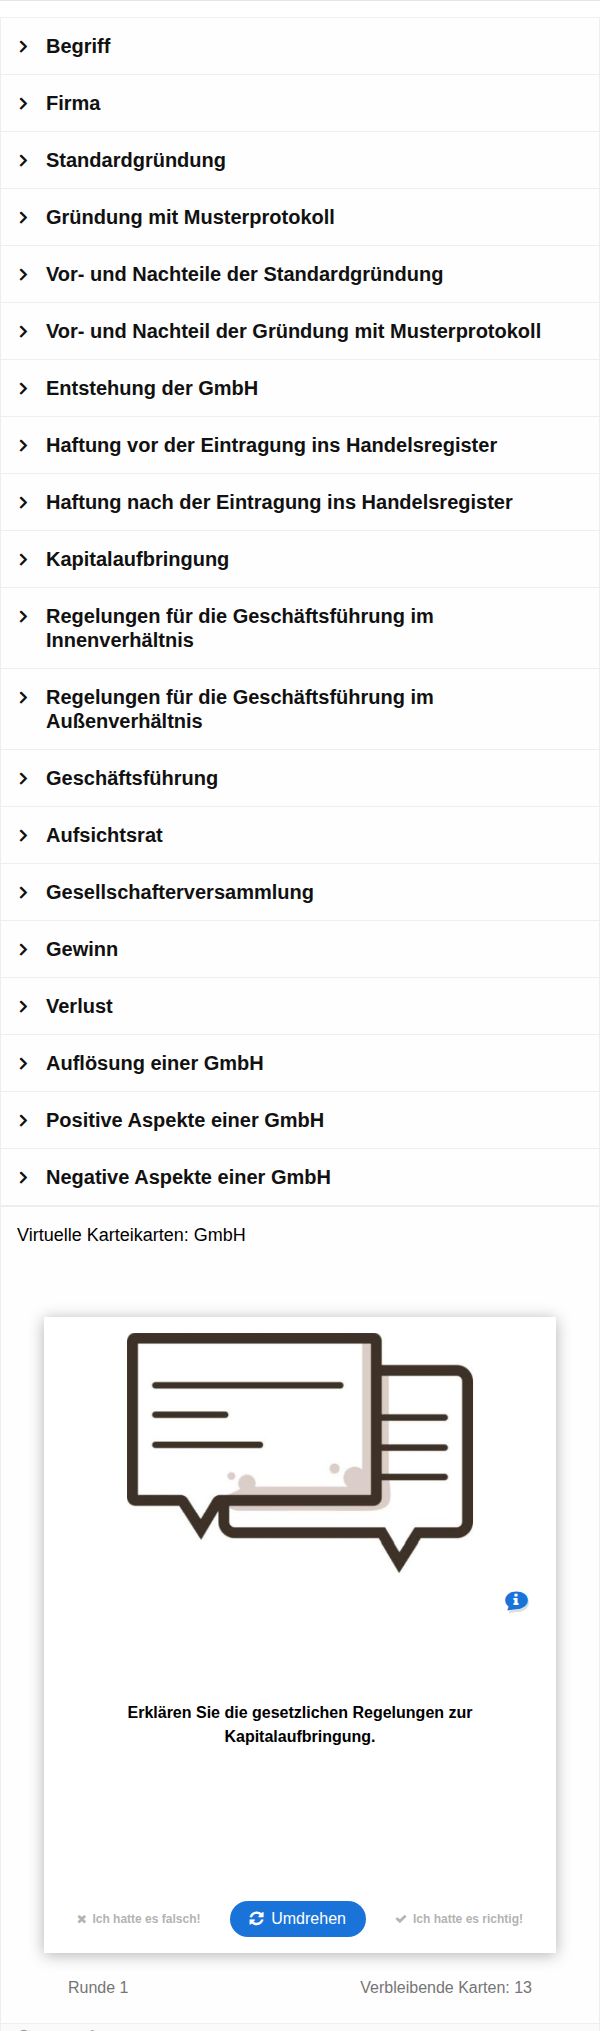Viewport: 600px width, 2031px height.
Task: Expand Geschäftsführung im Innenverhältnis section
Action: pos(300,628)
